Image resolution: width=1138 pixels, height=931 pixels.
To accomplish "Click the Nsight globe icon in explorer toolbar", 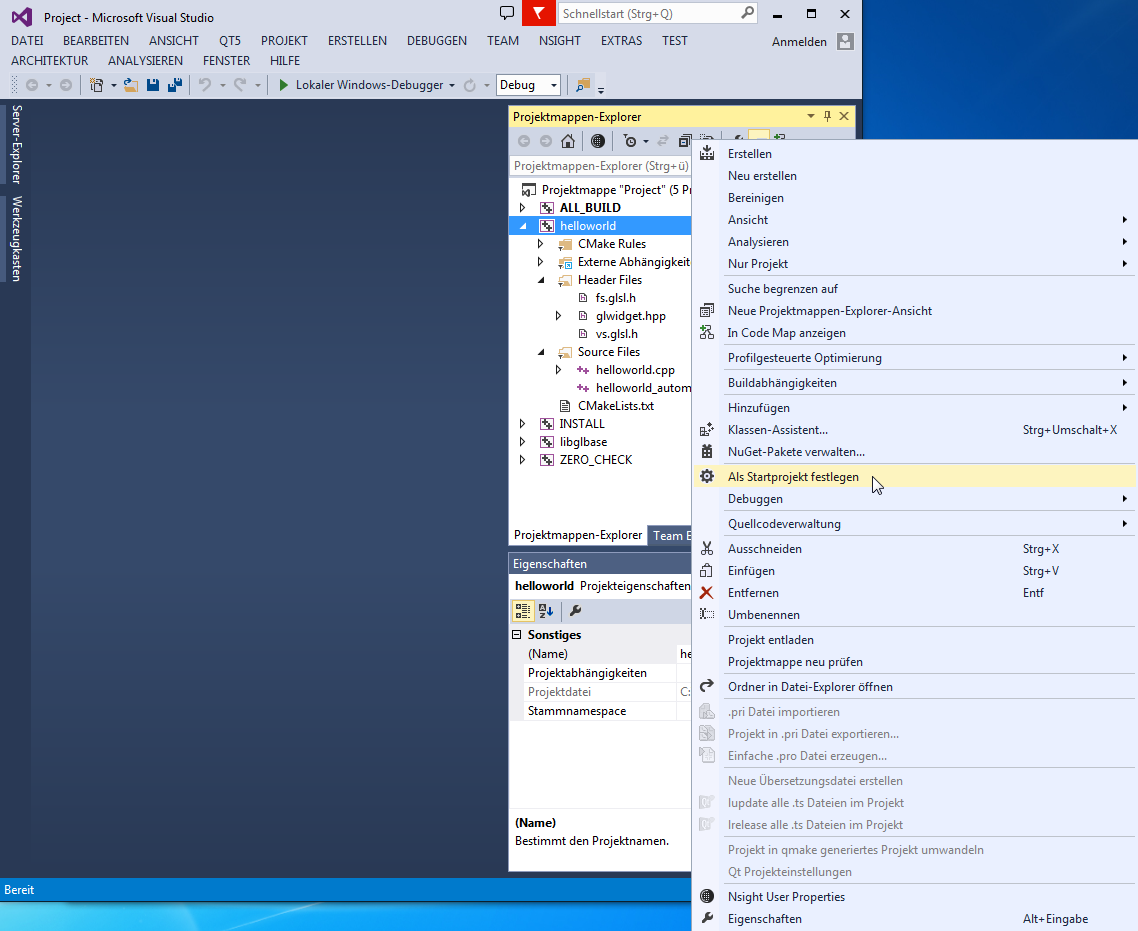I will coord(597,141).
